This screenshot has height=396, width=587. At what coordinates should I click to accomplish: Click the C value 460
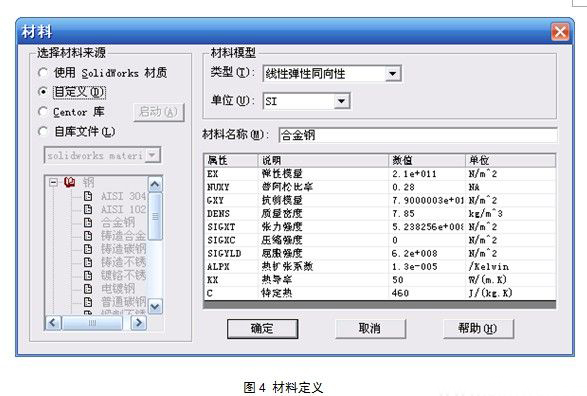pyautogui.click(x=400, y=293)
